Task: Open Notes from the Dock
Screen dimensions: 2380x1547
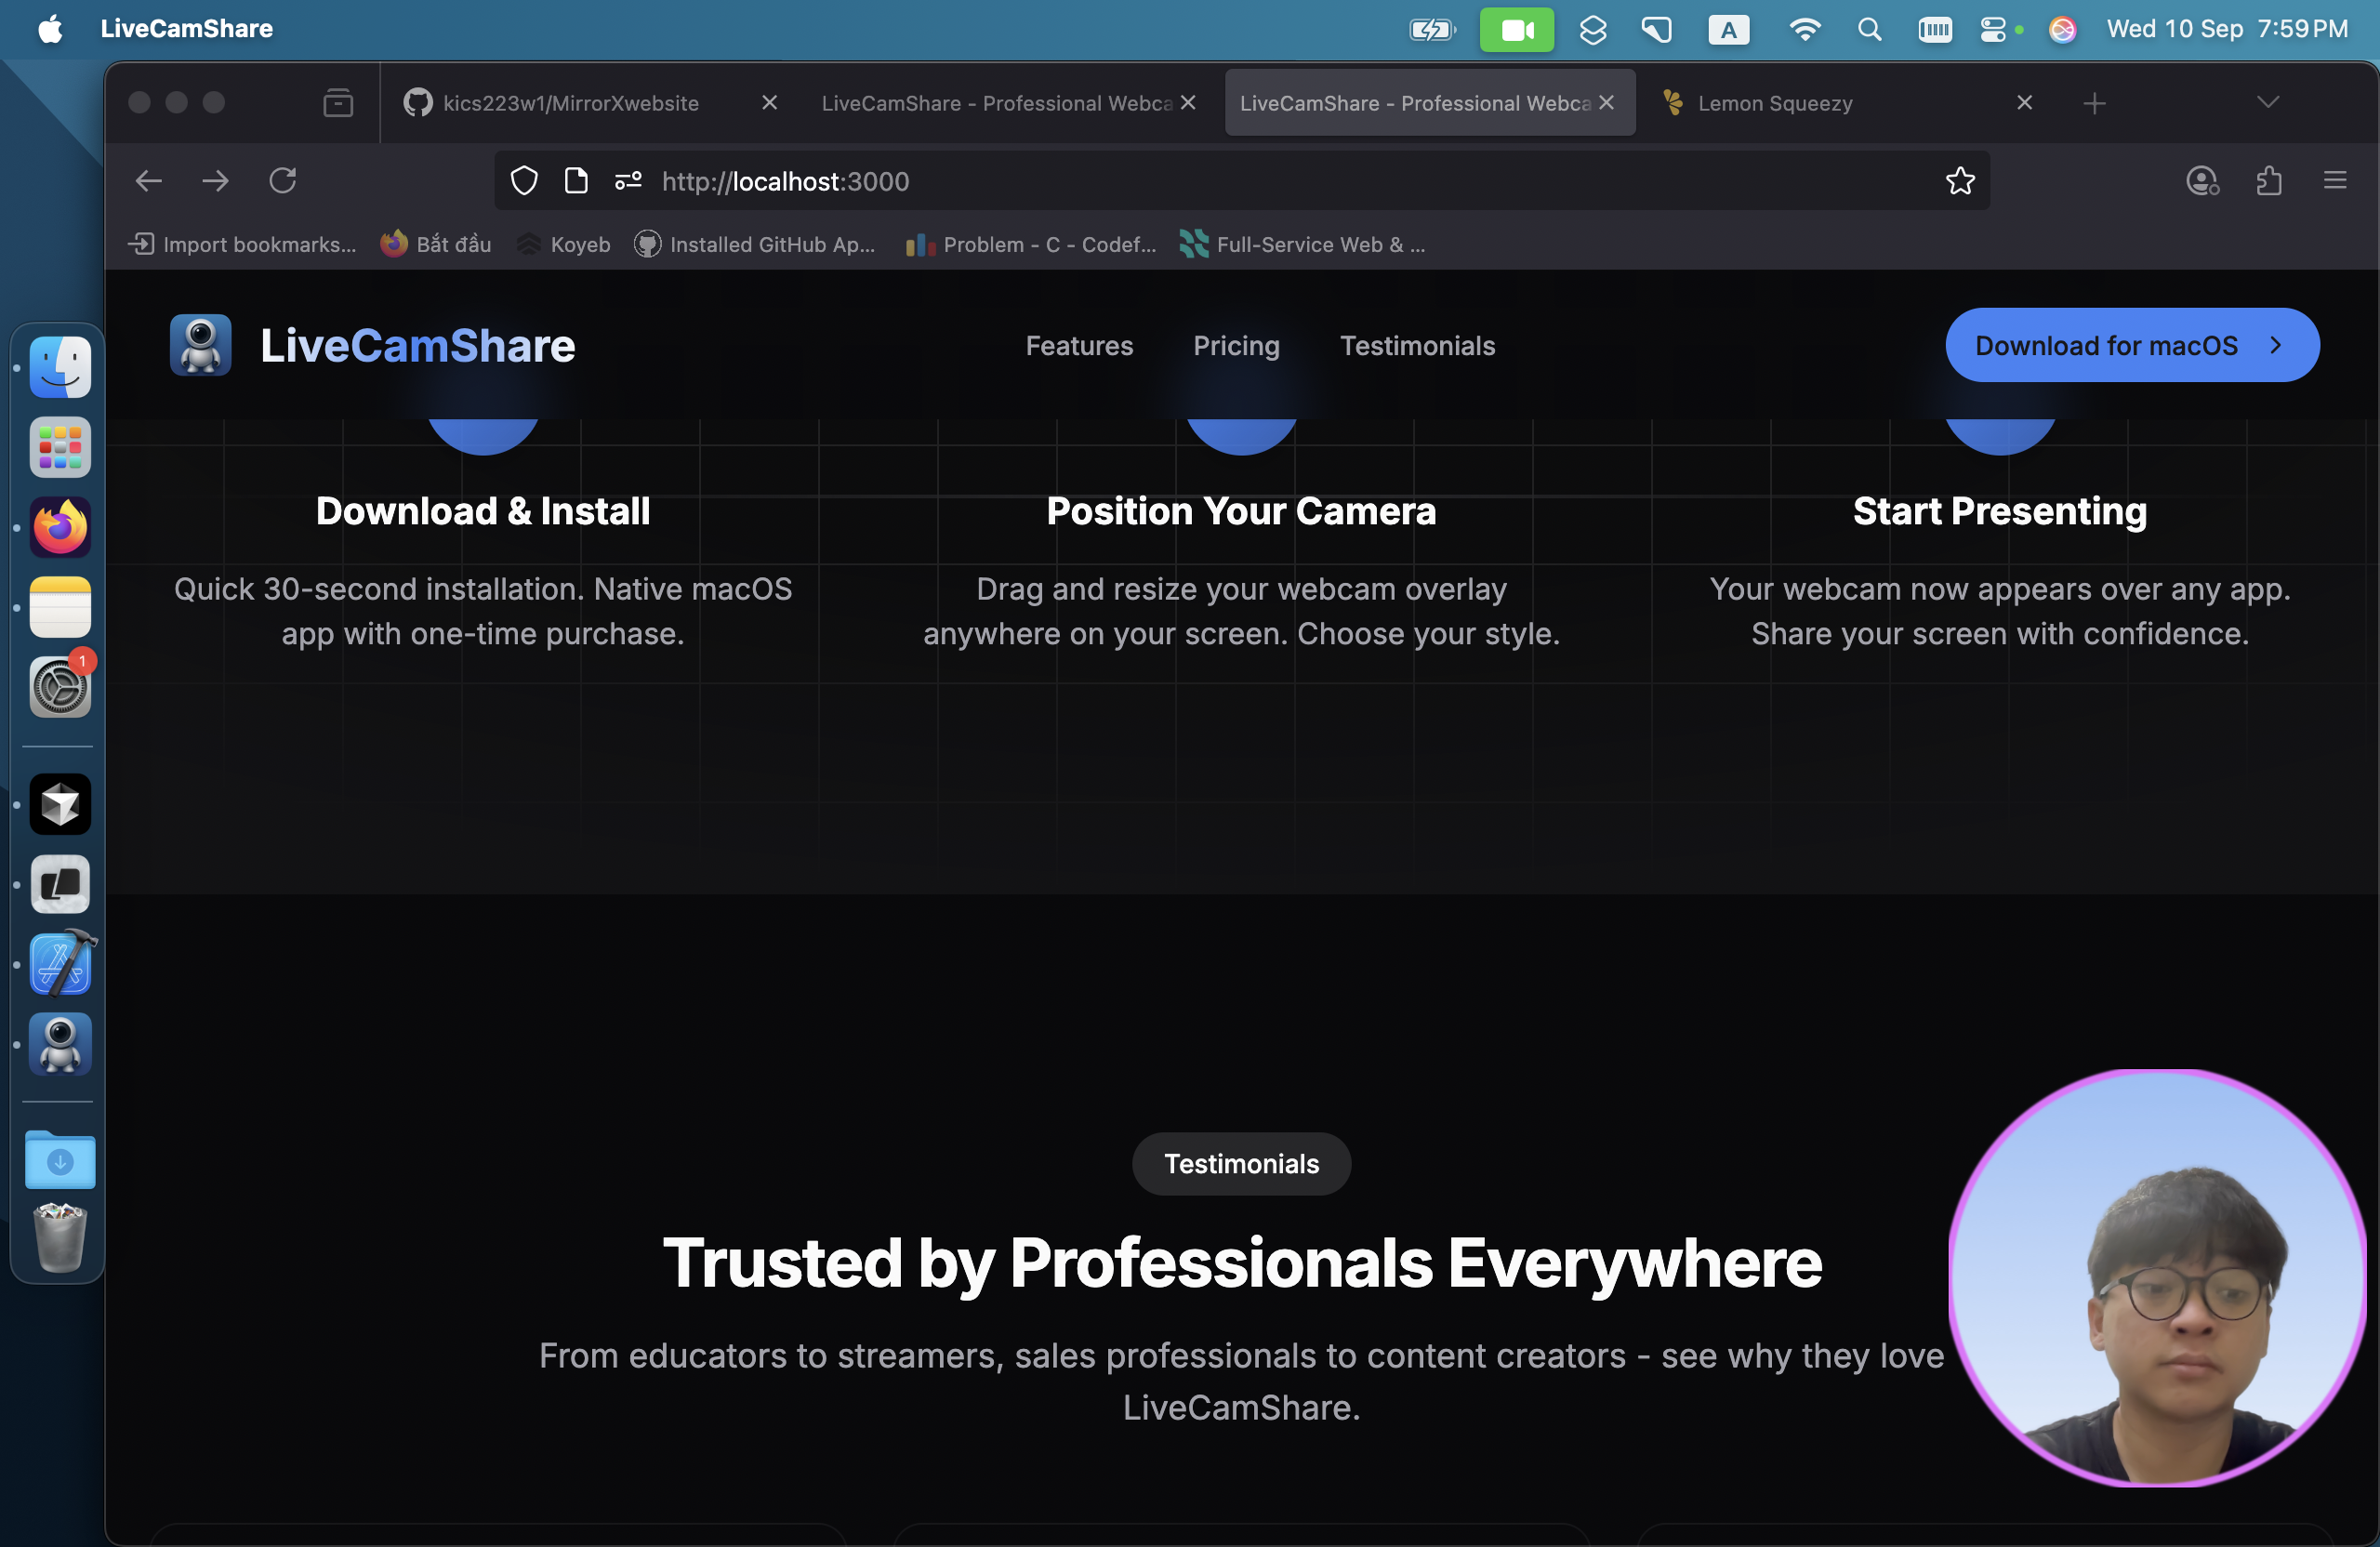Action: click(60, 607)
